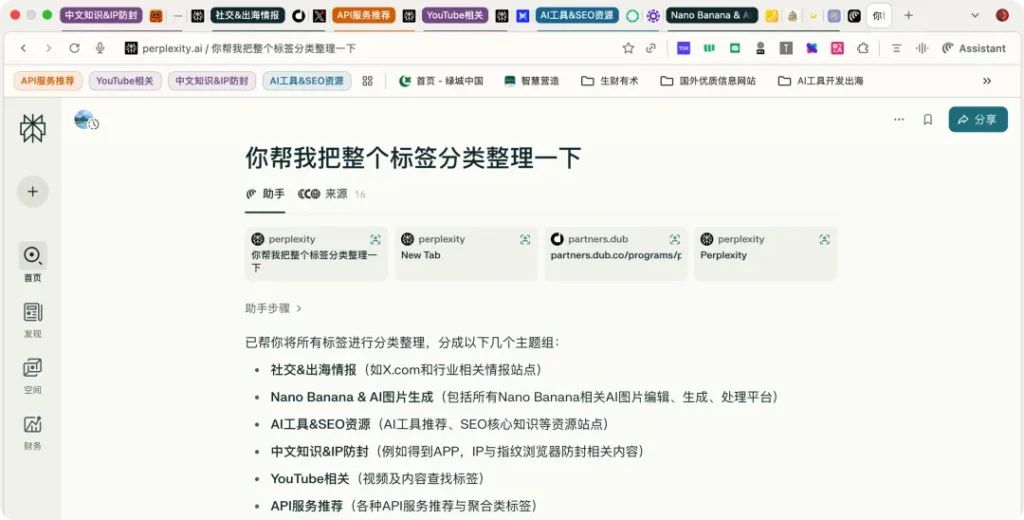Viewport: 1024px width, 520px height.
Task: Open the partners.dub source card
Action: (x=616, y=253)
